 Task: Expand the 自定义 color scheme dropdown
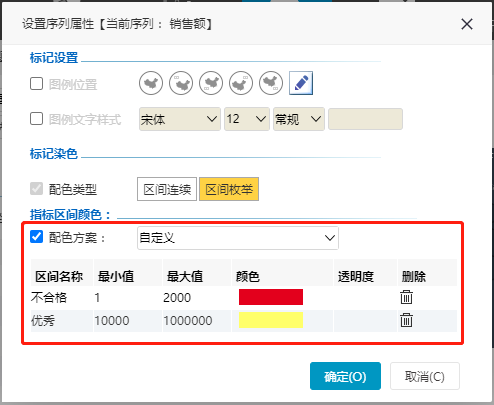238,238
